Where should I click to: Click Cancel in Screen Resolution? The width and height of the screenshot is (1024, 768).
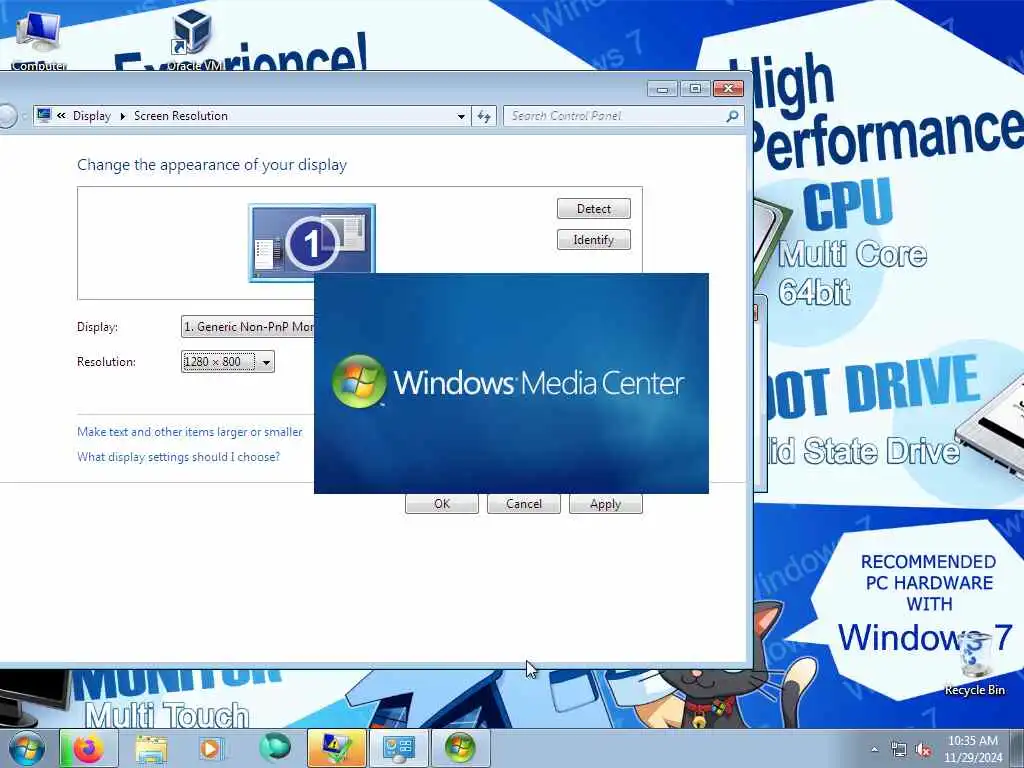tap(524, 504)
